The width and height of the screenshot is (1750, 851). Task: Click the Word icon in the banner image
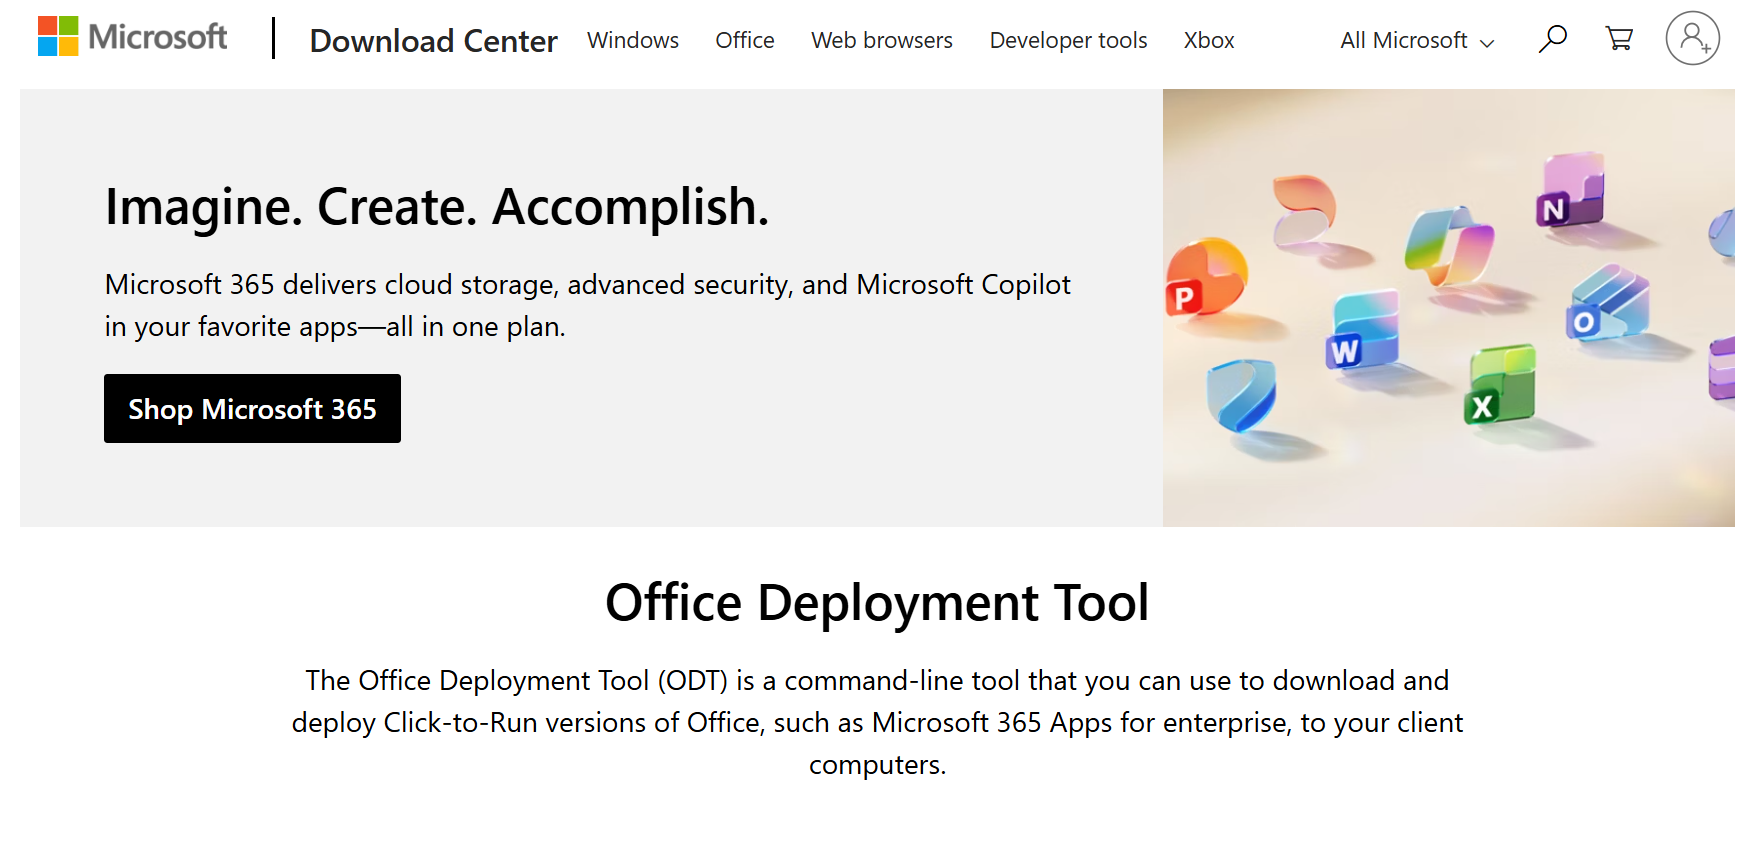(x=1362, y=330)
